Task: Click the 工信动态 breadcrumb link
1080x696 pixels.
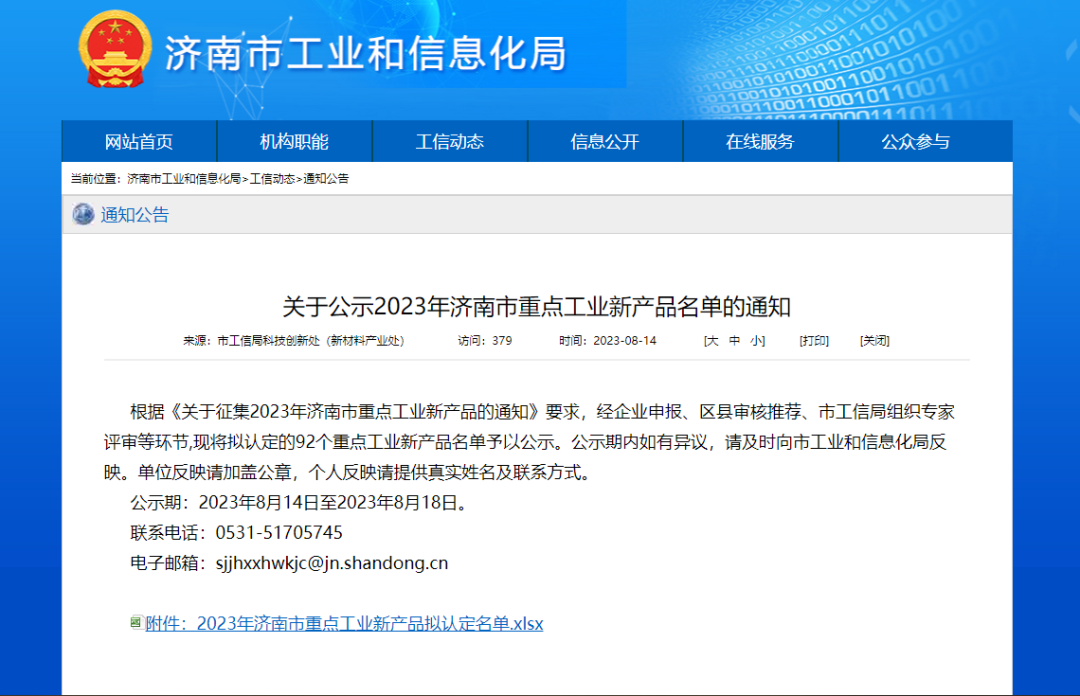Action: [272, 179]
